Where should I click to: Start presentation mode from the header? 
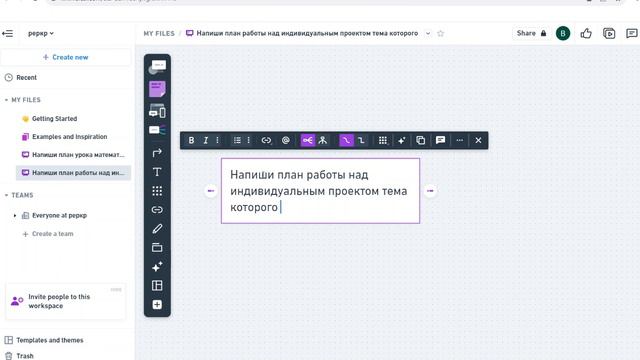point(609,33)
